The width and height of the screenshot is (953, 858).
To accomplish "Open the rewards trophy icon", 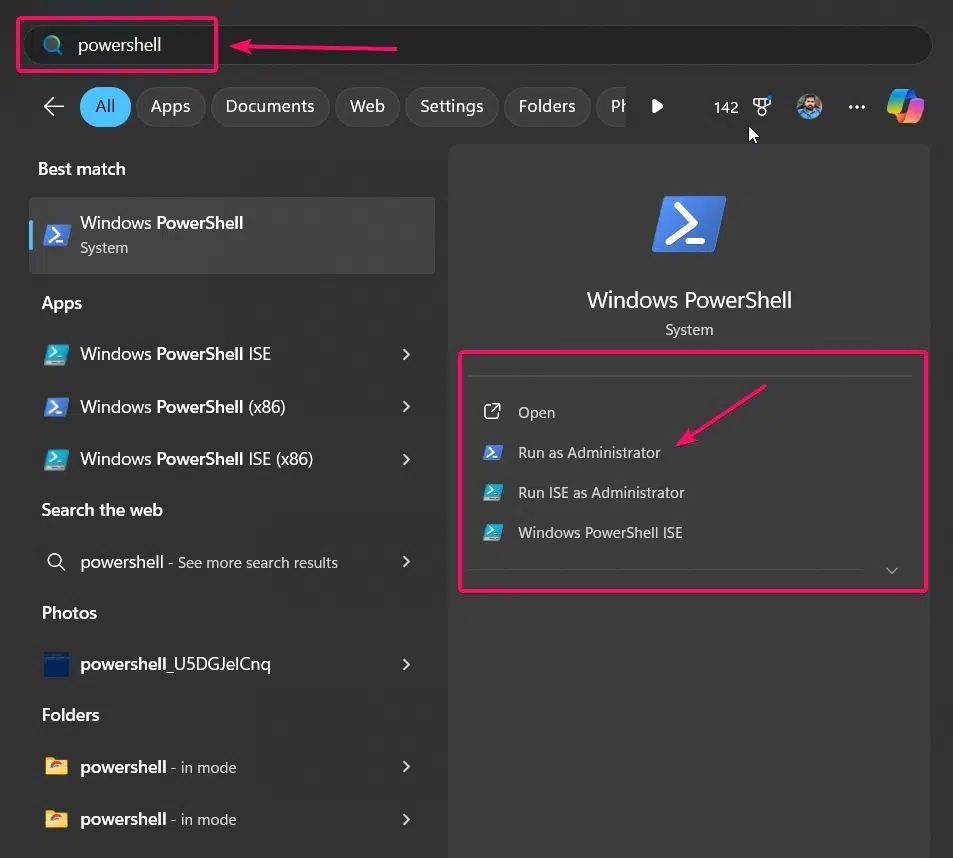I will [762, 106].
